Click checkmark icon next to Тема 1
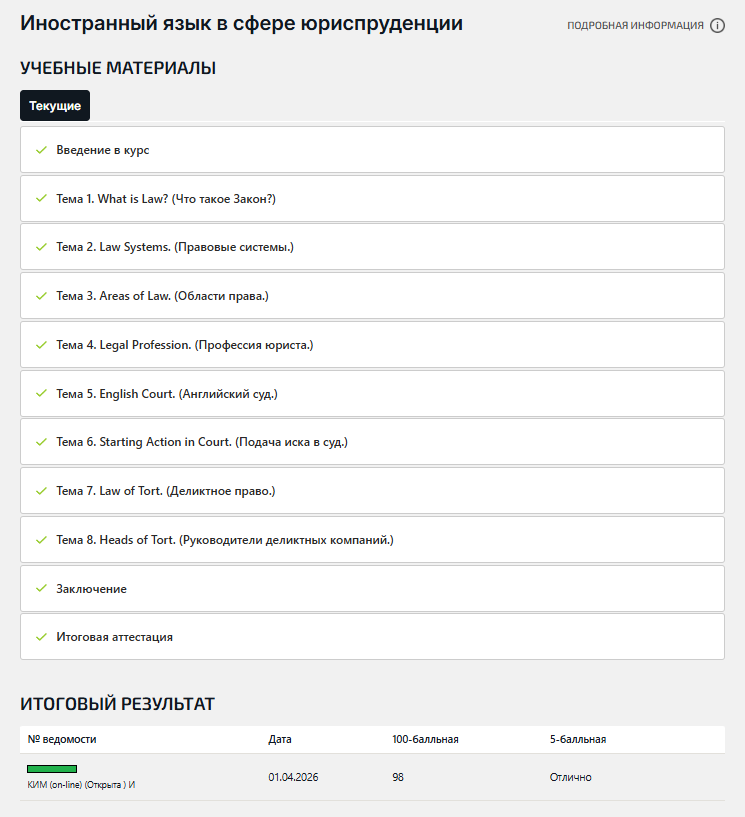 41,199
